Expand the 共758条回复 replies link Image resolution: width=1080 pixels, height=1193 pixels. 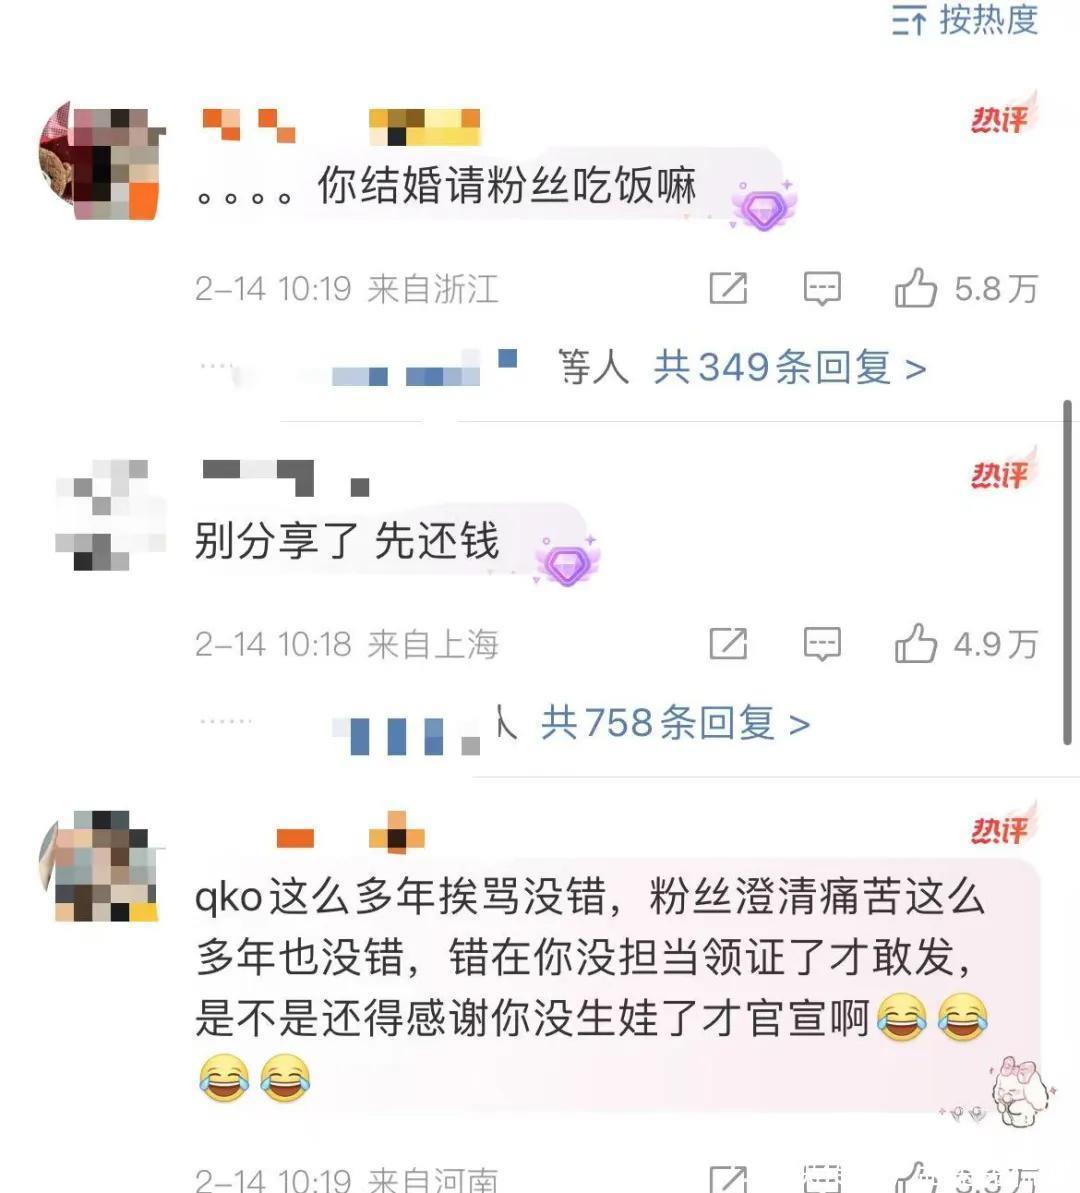tap(675, 724)
